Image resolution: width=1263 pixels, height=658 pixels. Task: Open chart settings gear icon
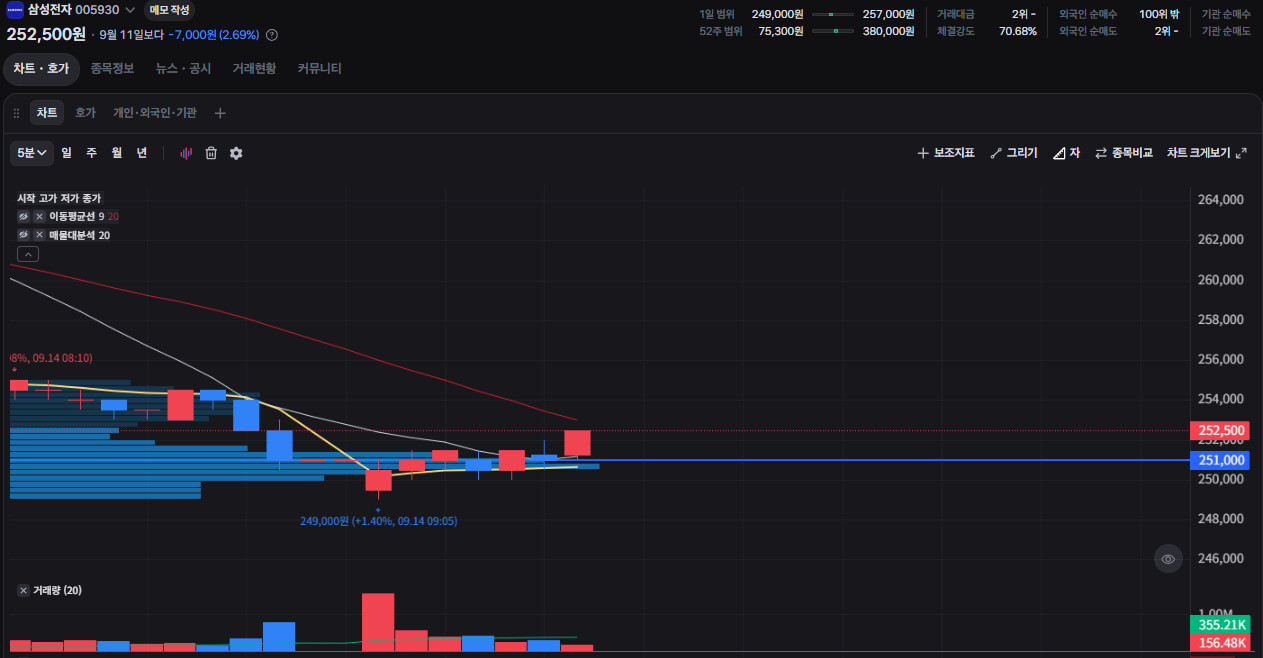pyautogui.click(x=236, y=153)
